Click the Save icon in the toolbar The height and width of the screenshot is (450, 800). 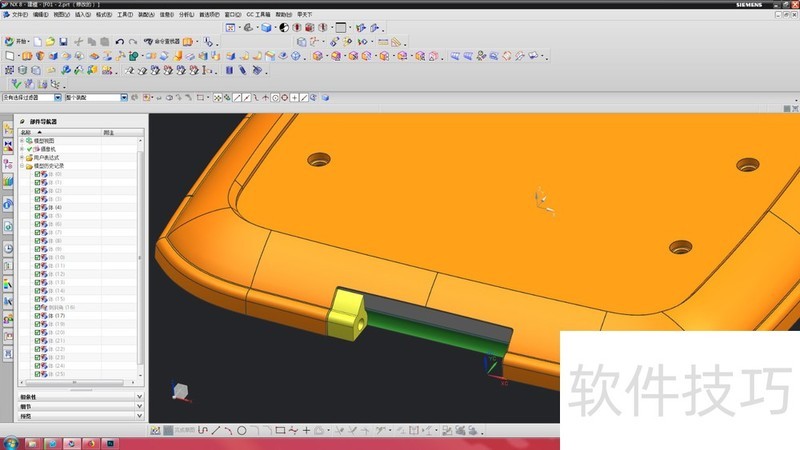tap(63, 41)
